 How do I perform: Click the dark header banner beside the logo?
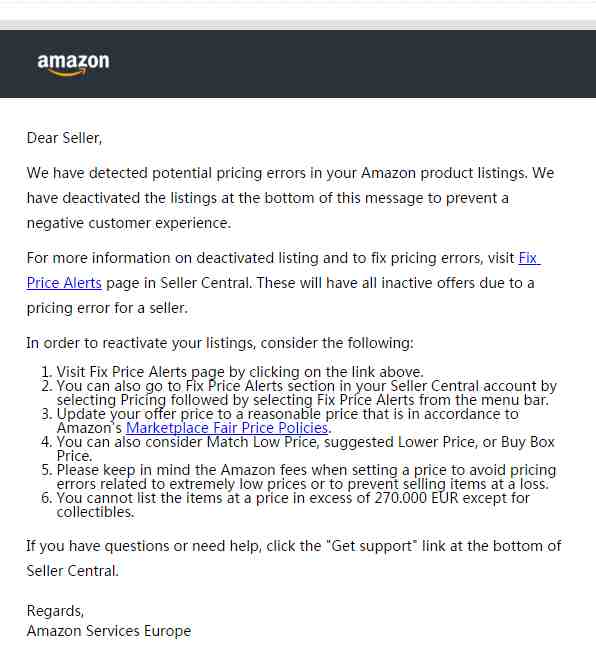332,64
